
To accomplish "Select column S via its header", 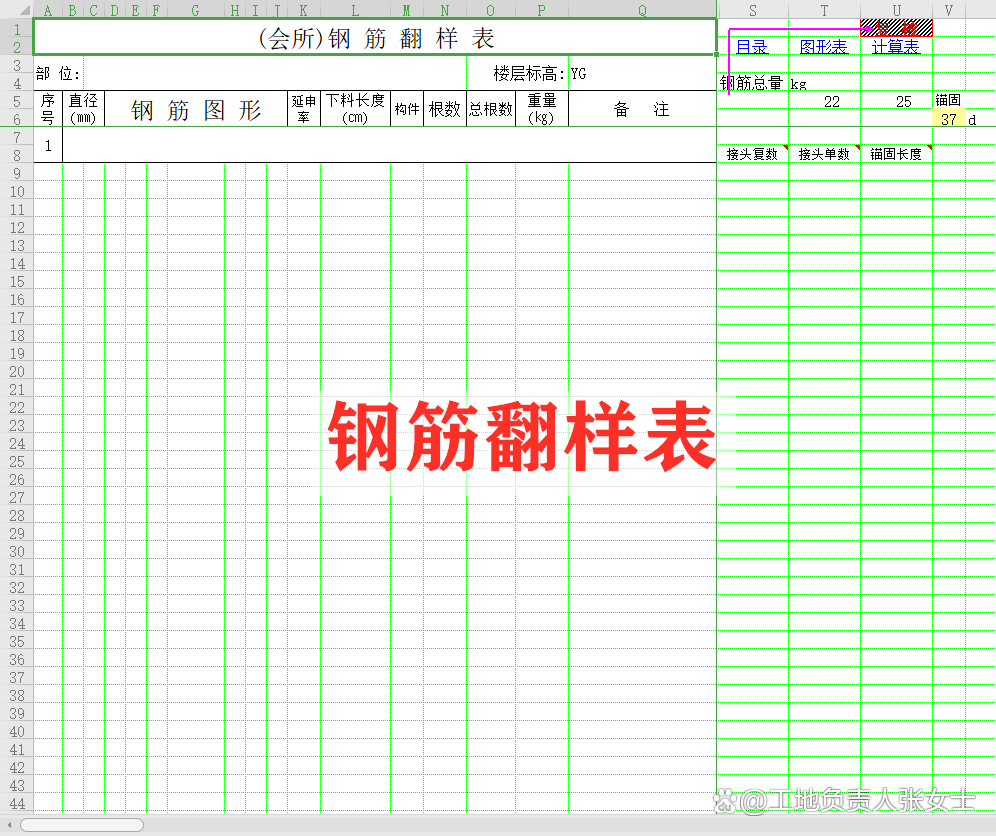I will (753, 10).
